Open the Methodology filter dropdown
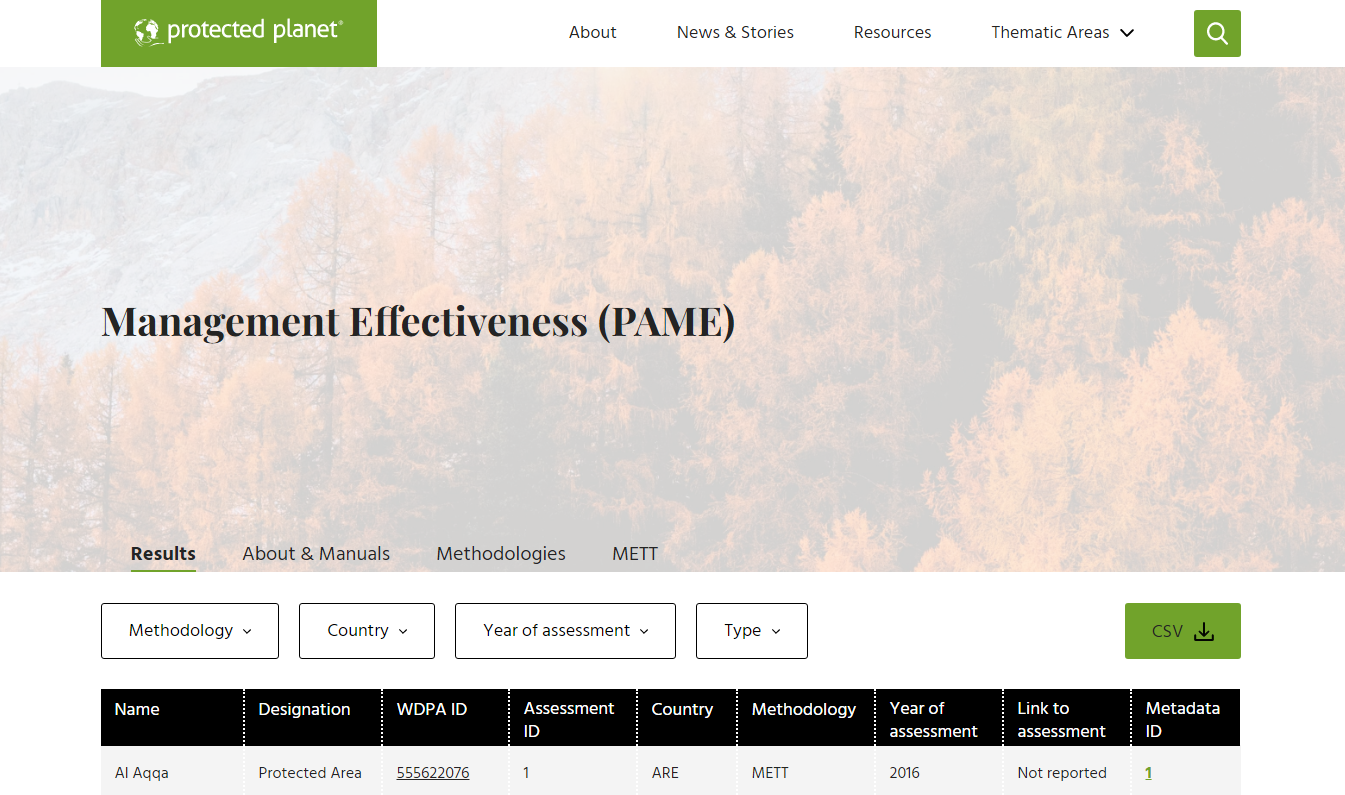Screen dimensions: 1345x795 pos(190,631)
